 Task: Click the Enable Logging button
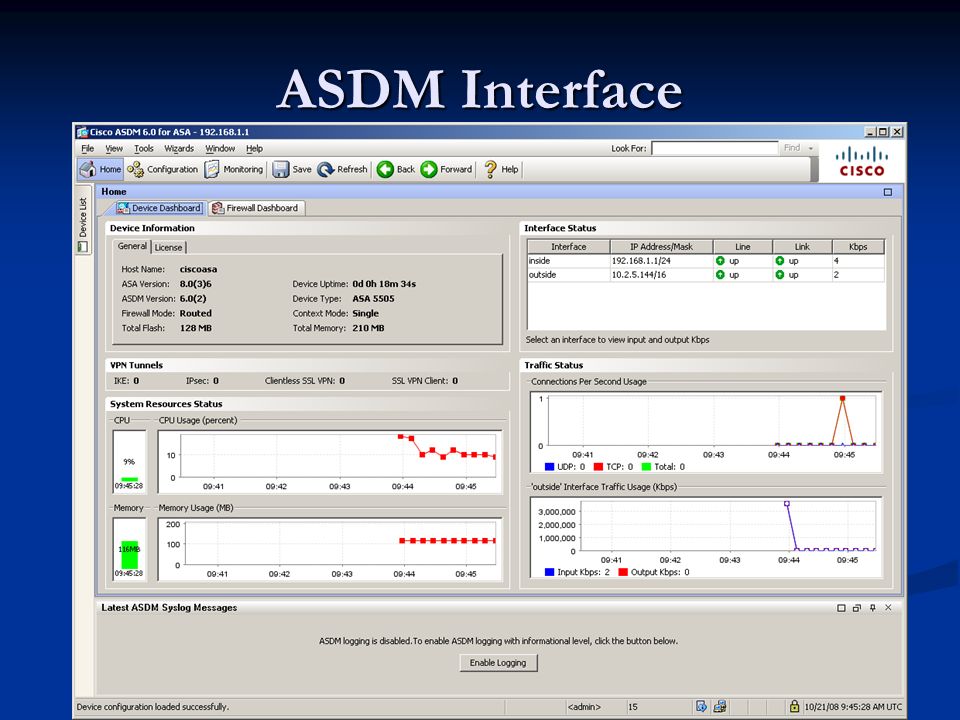click(498, 663)
